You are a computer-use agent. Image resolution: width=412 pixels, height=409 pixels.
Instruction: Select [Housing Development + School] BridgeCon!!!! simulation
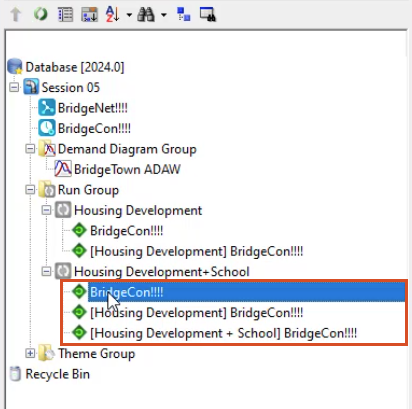[223, 333]
